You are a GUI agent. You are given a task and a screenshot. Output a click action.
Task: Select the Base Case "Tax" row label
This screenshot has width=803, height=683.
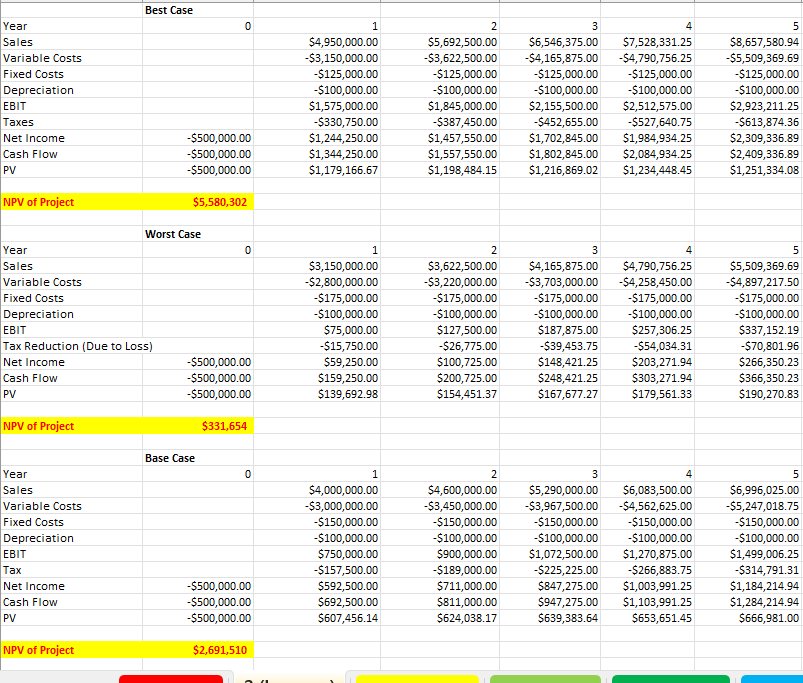click(12, 570)
